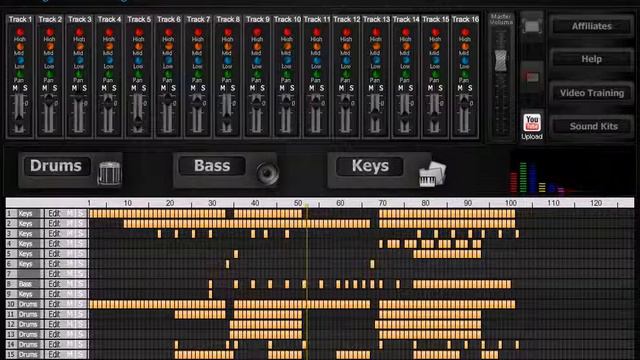The height and width of the screenshot is (360, 640).
Task: Click the Master Volume slider handle
Action: click(501, 61)
